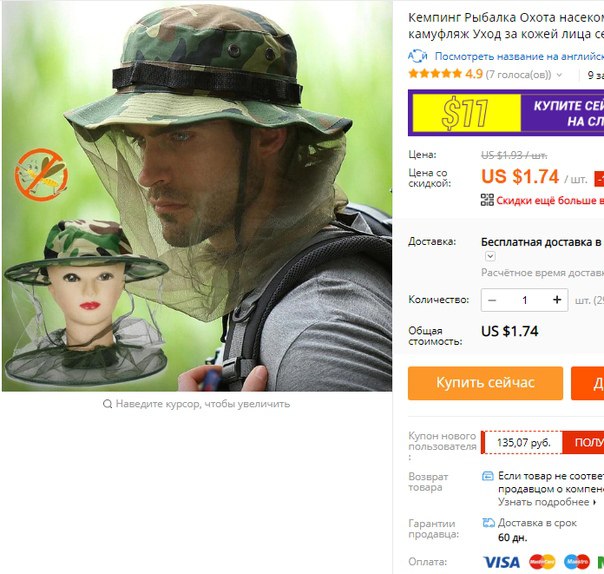Expand 'Узнать подробнее' arrow link
Screen dimensions: 604x574
[x=595, y=502]
